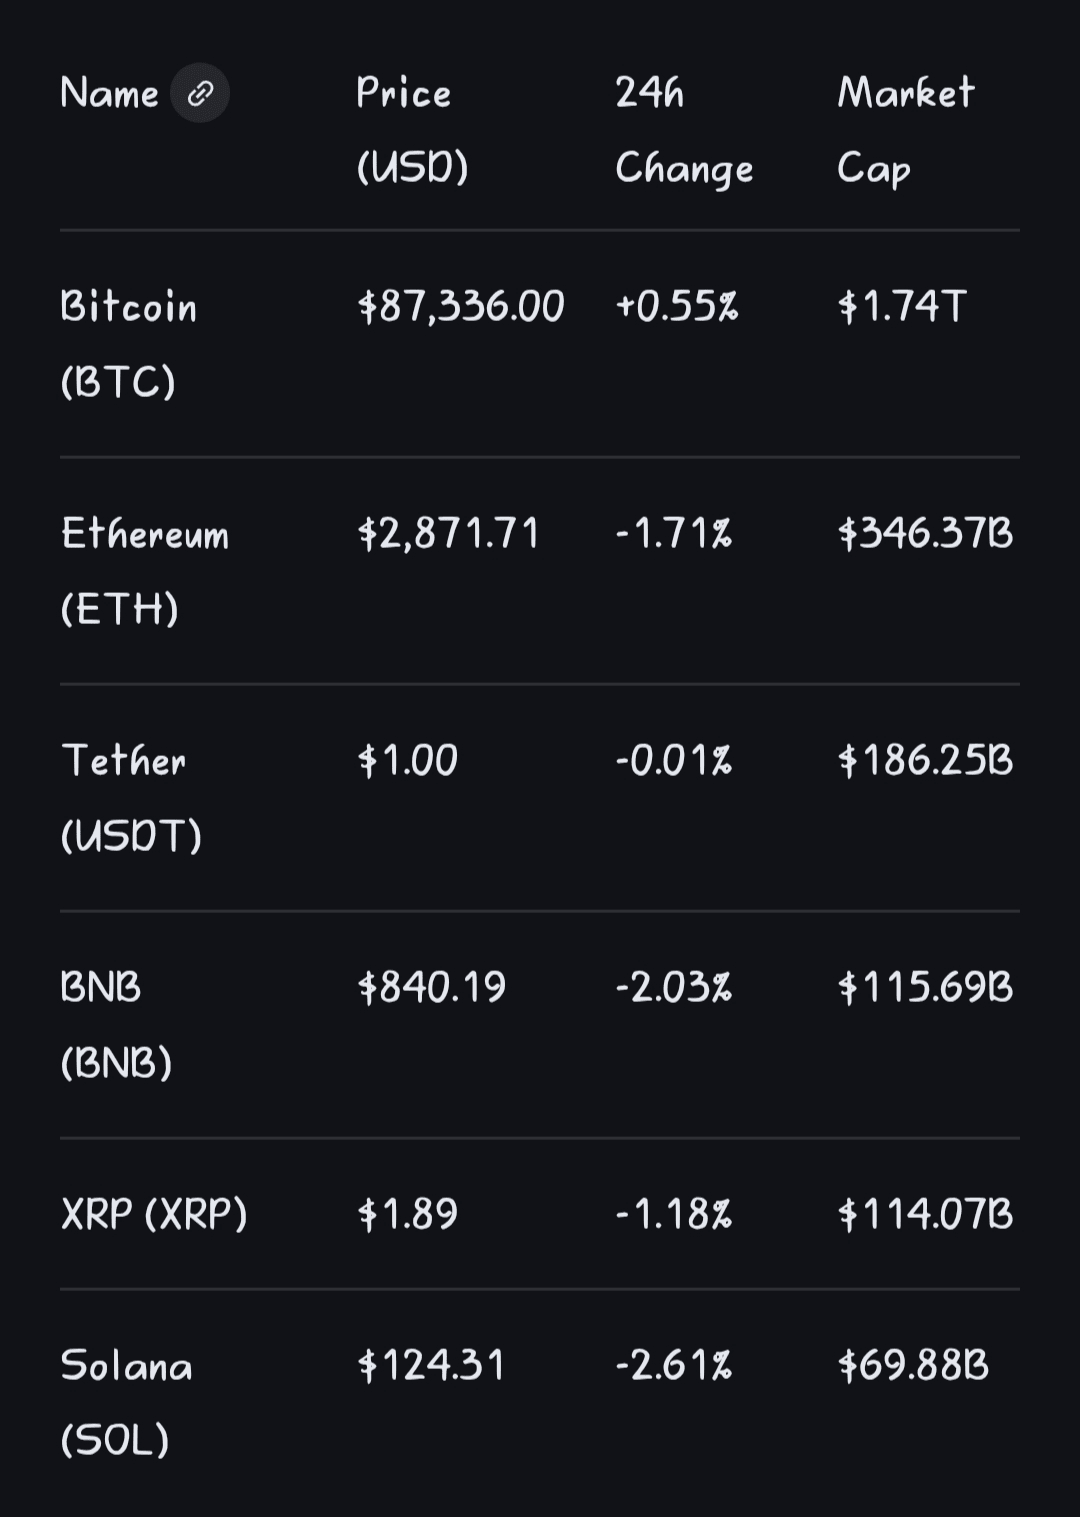Open the Solana (SOL) entry
The image size is (1080, 1517).
tap(125, 1402)
